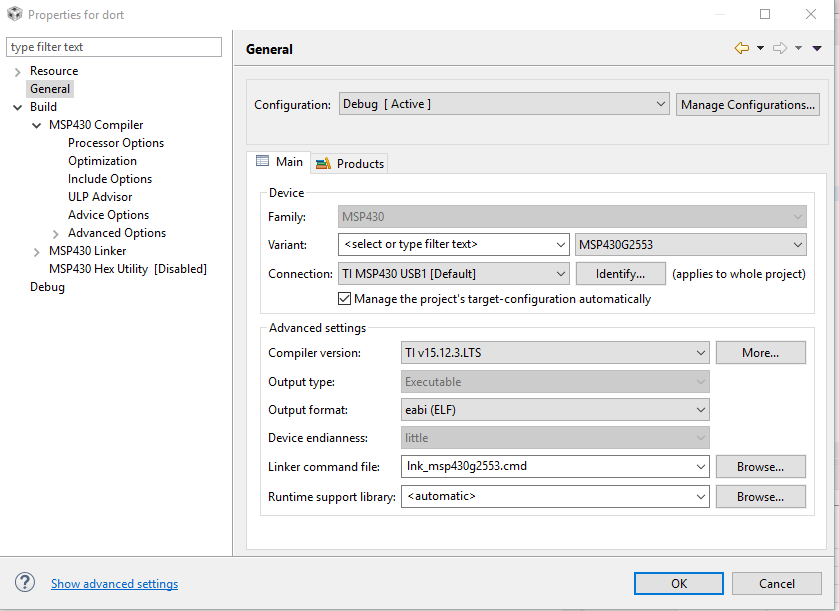The width and height of the screenshot is (839, 611).
Task: Click the Manage Configurations button
Action: (748, 104)
